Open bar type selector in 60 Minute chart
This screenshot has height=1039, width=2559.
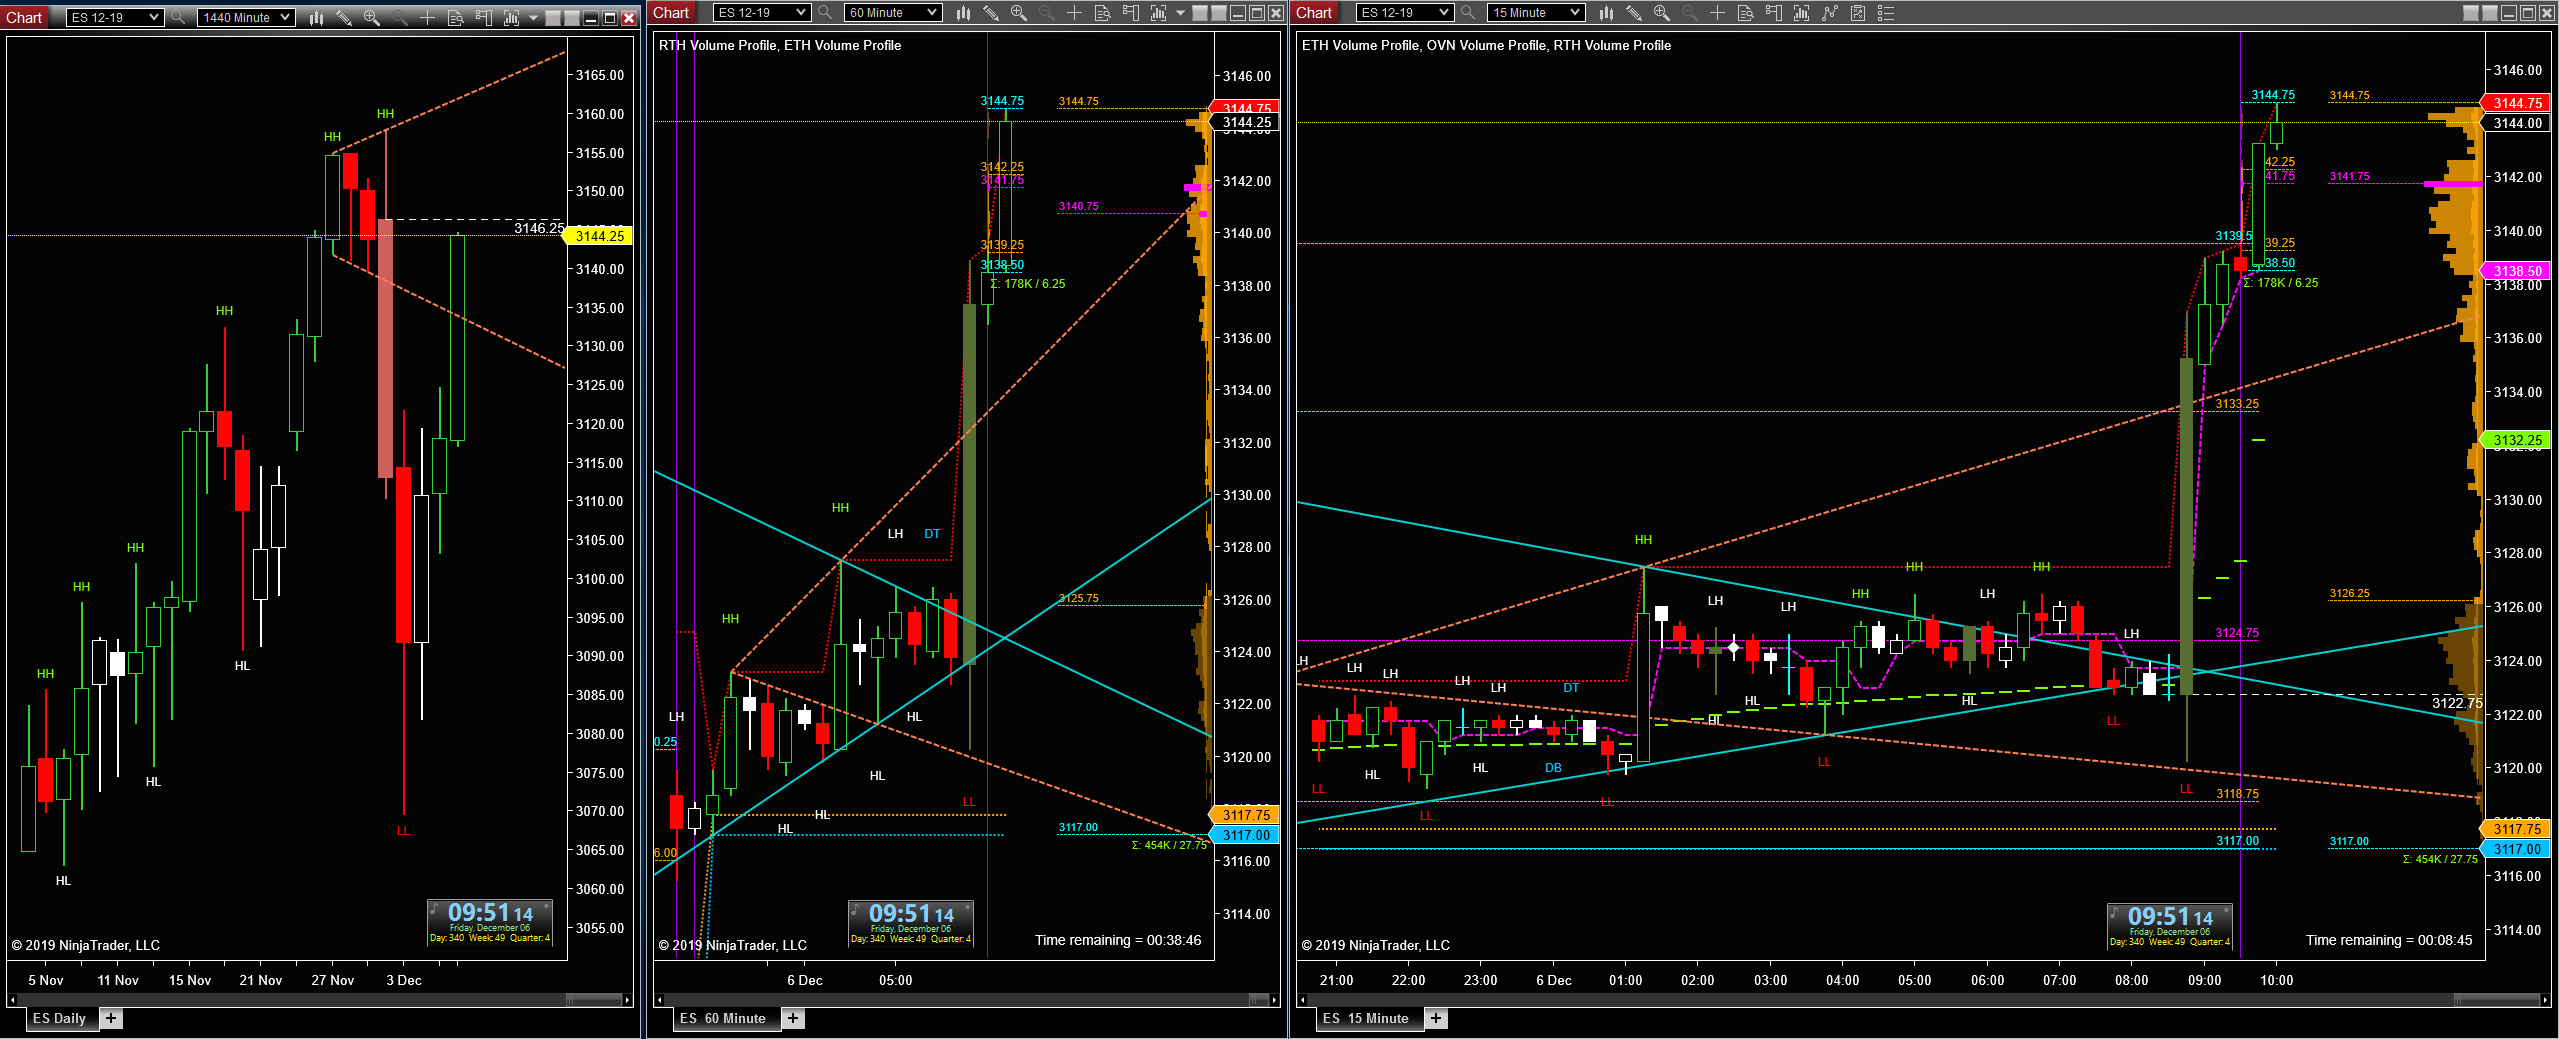tap(963, 13)
